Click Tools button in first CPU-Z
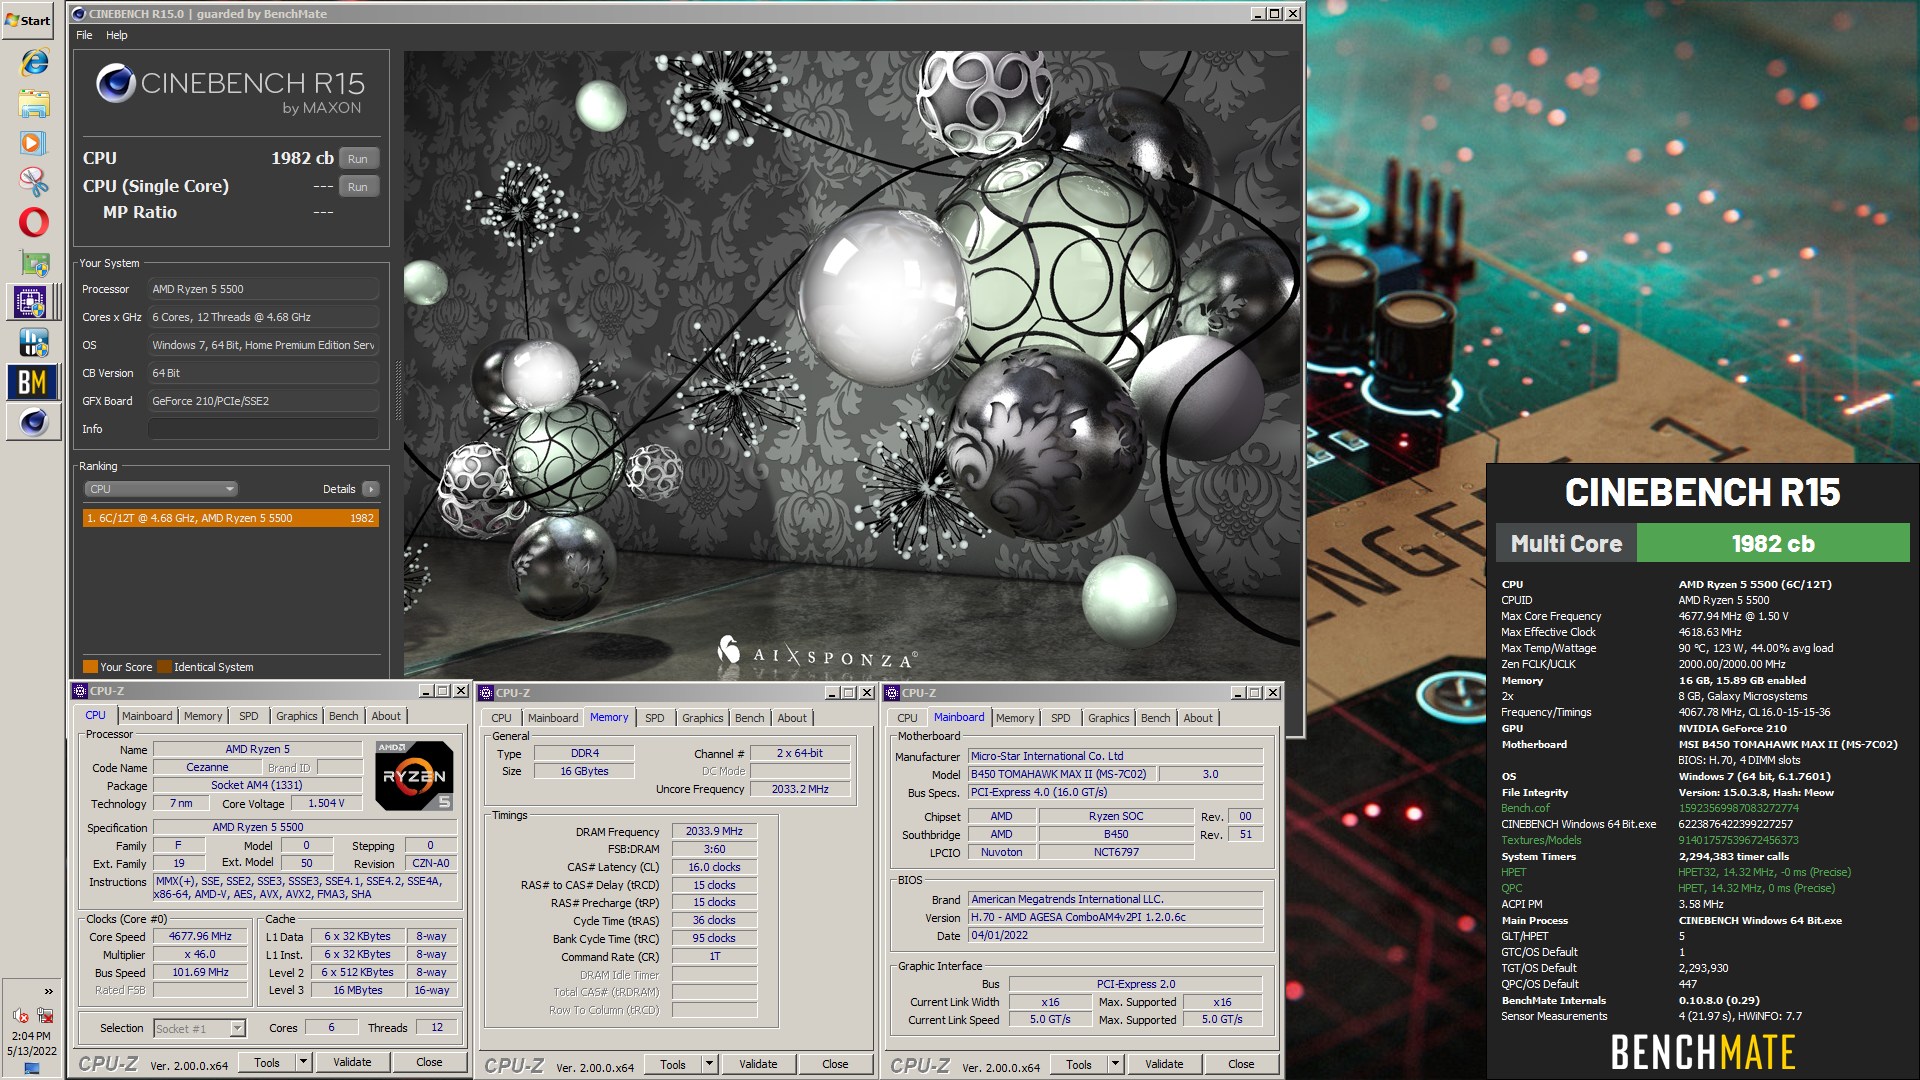Image resolution: width=1920 pixels, height=1080 pixels. (x=267, y=1063)
